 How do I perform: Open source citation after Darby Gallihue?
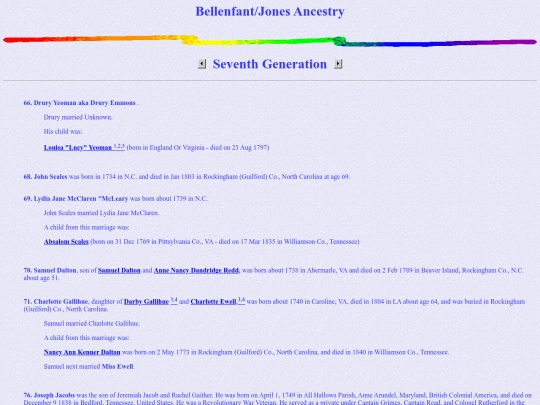pyautogui.click(x=174, y=300)
